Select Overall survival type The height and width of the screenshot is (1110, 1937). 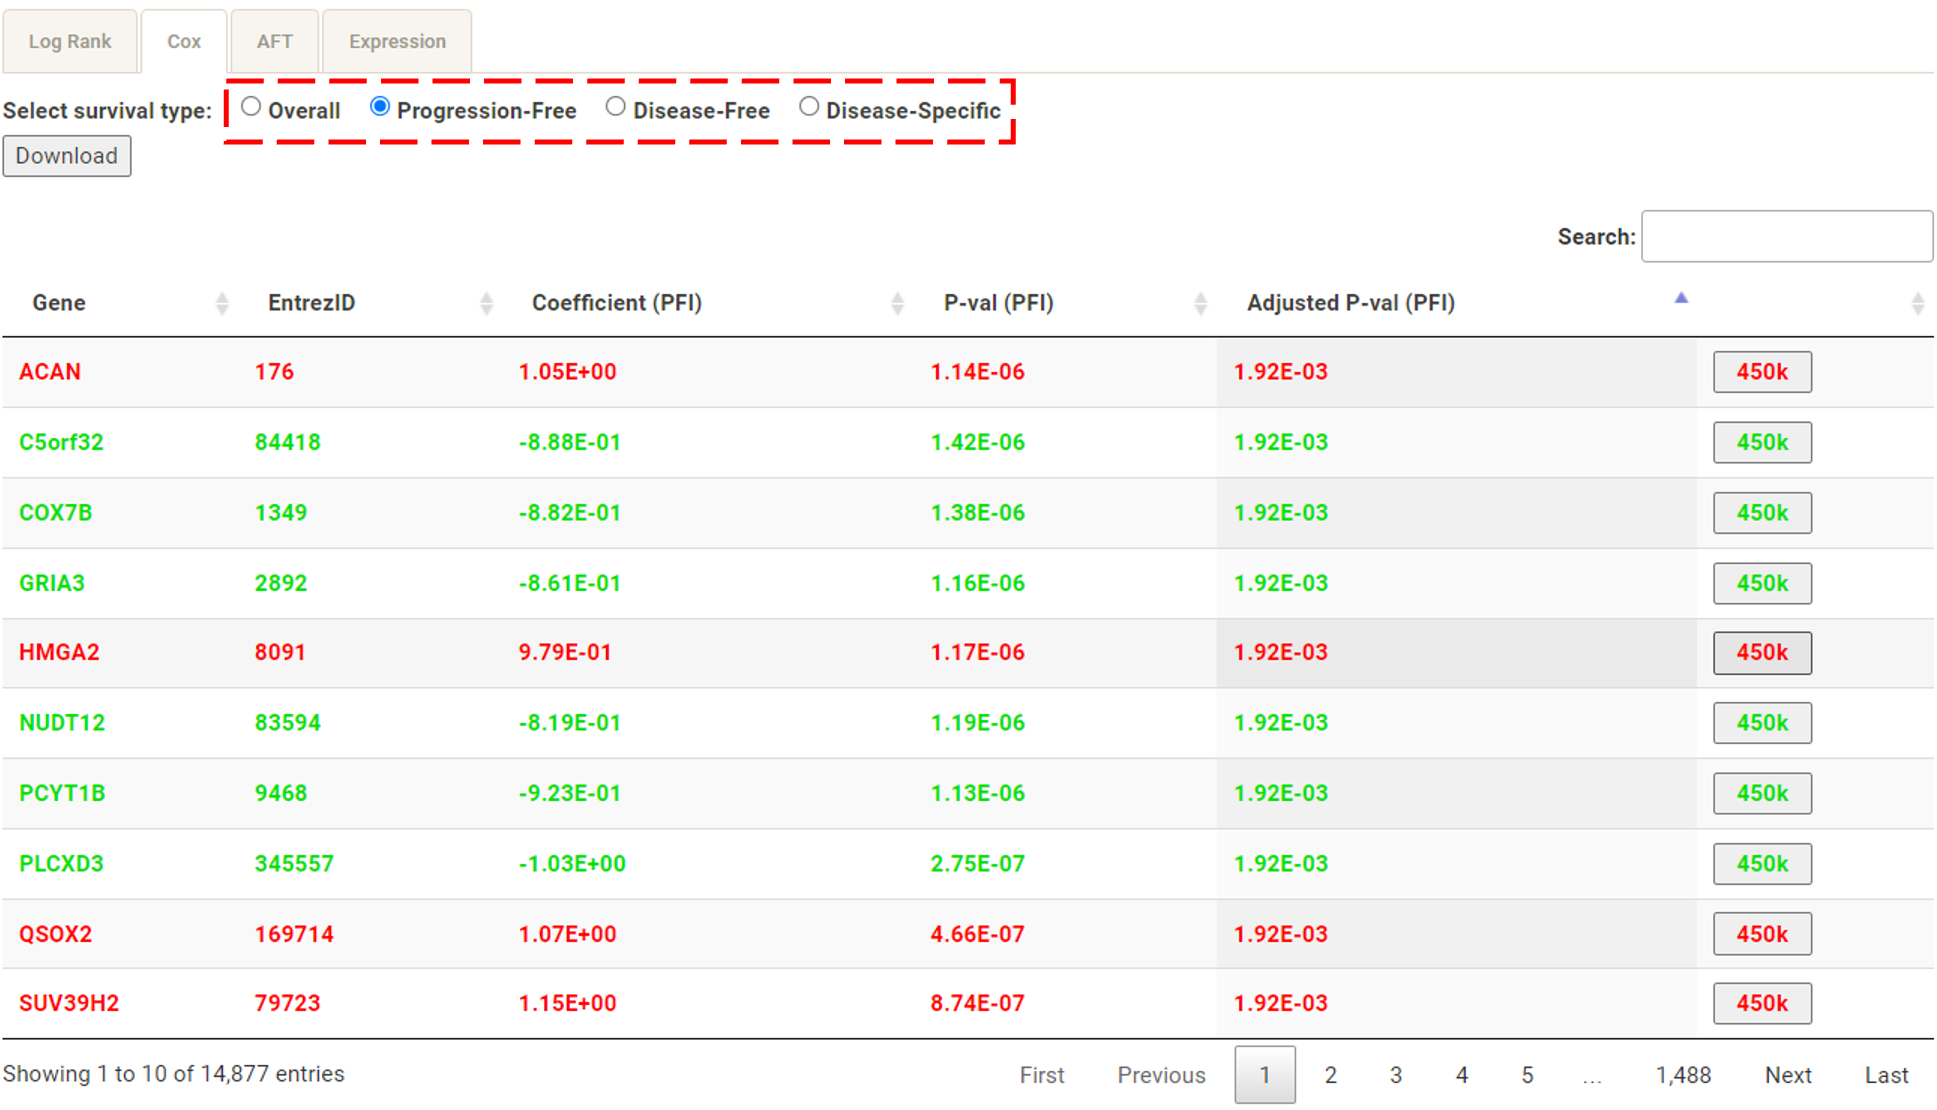251,107
